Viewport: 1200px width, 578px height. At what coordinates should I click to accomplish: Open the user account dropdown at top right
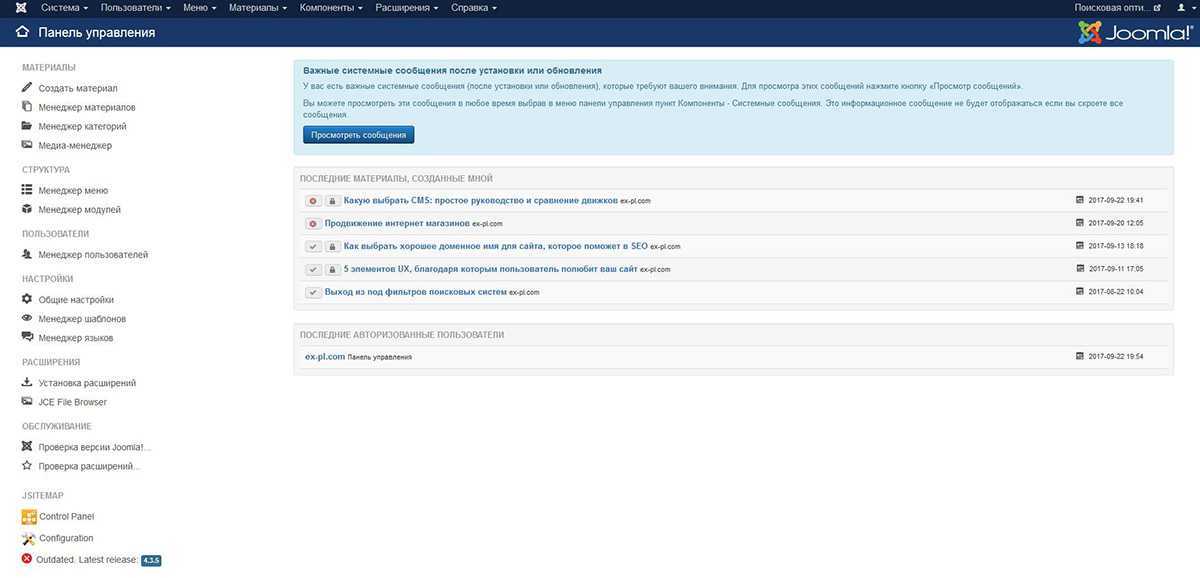click(1184, 8)
